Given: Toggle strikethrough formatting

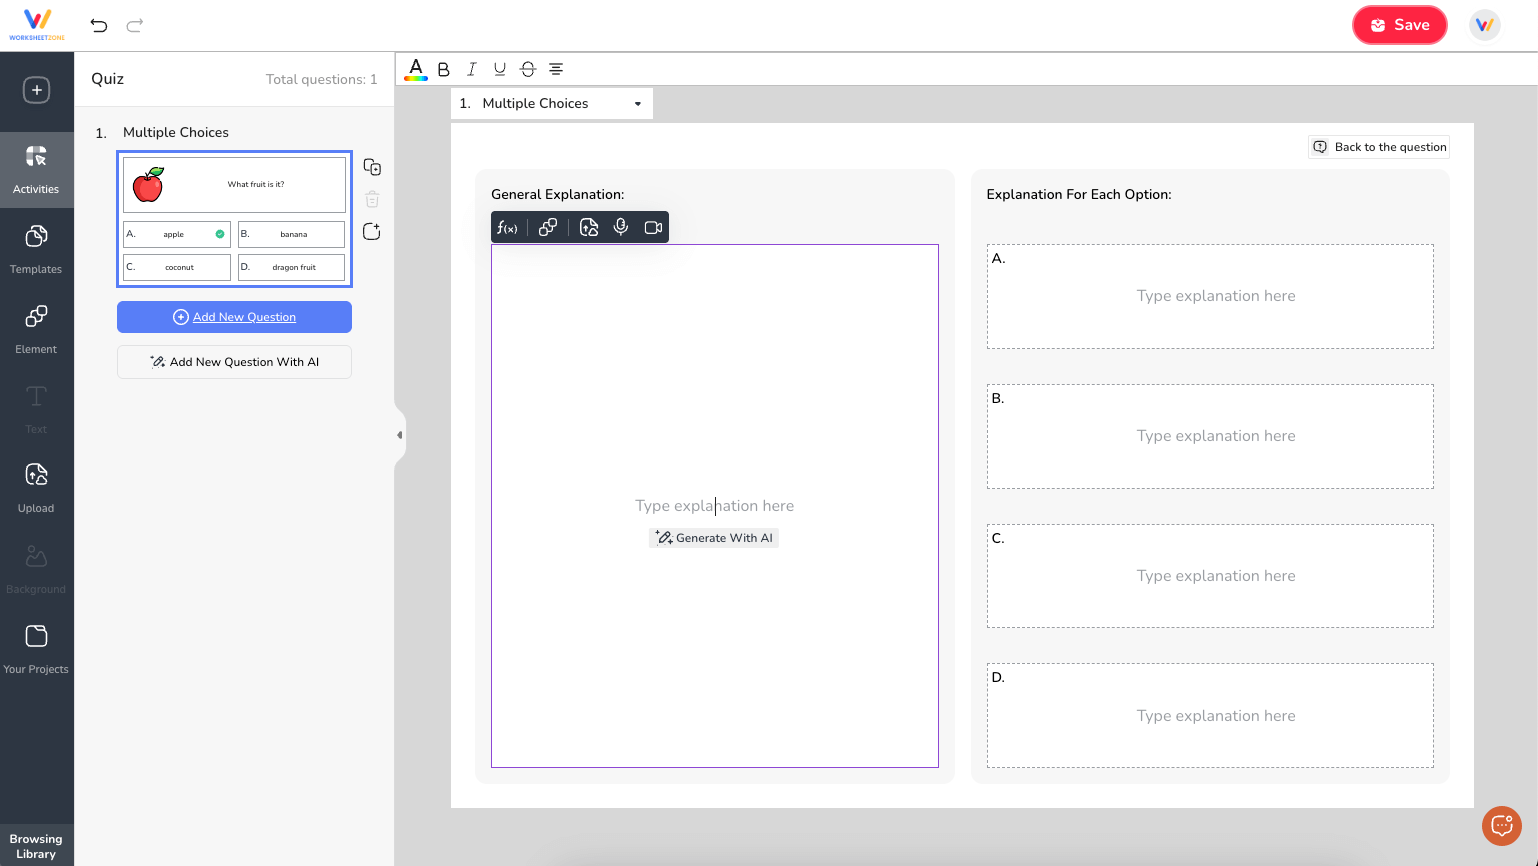Looking at the screenshot, I should (528, 69).
